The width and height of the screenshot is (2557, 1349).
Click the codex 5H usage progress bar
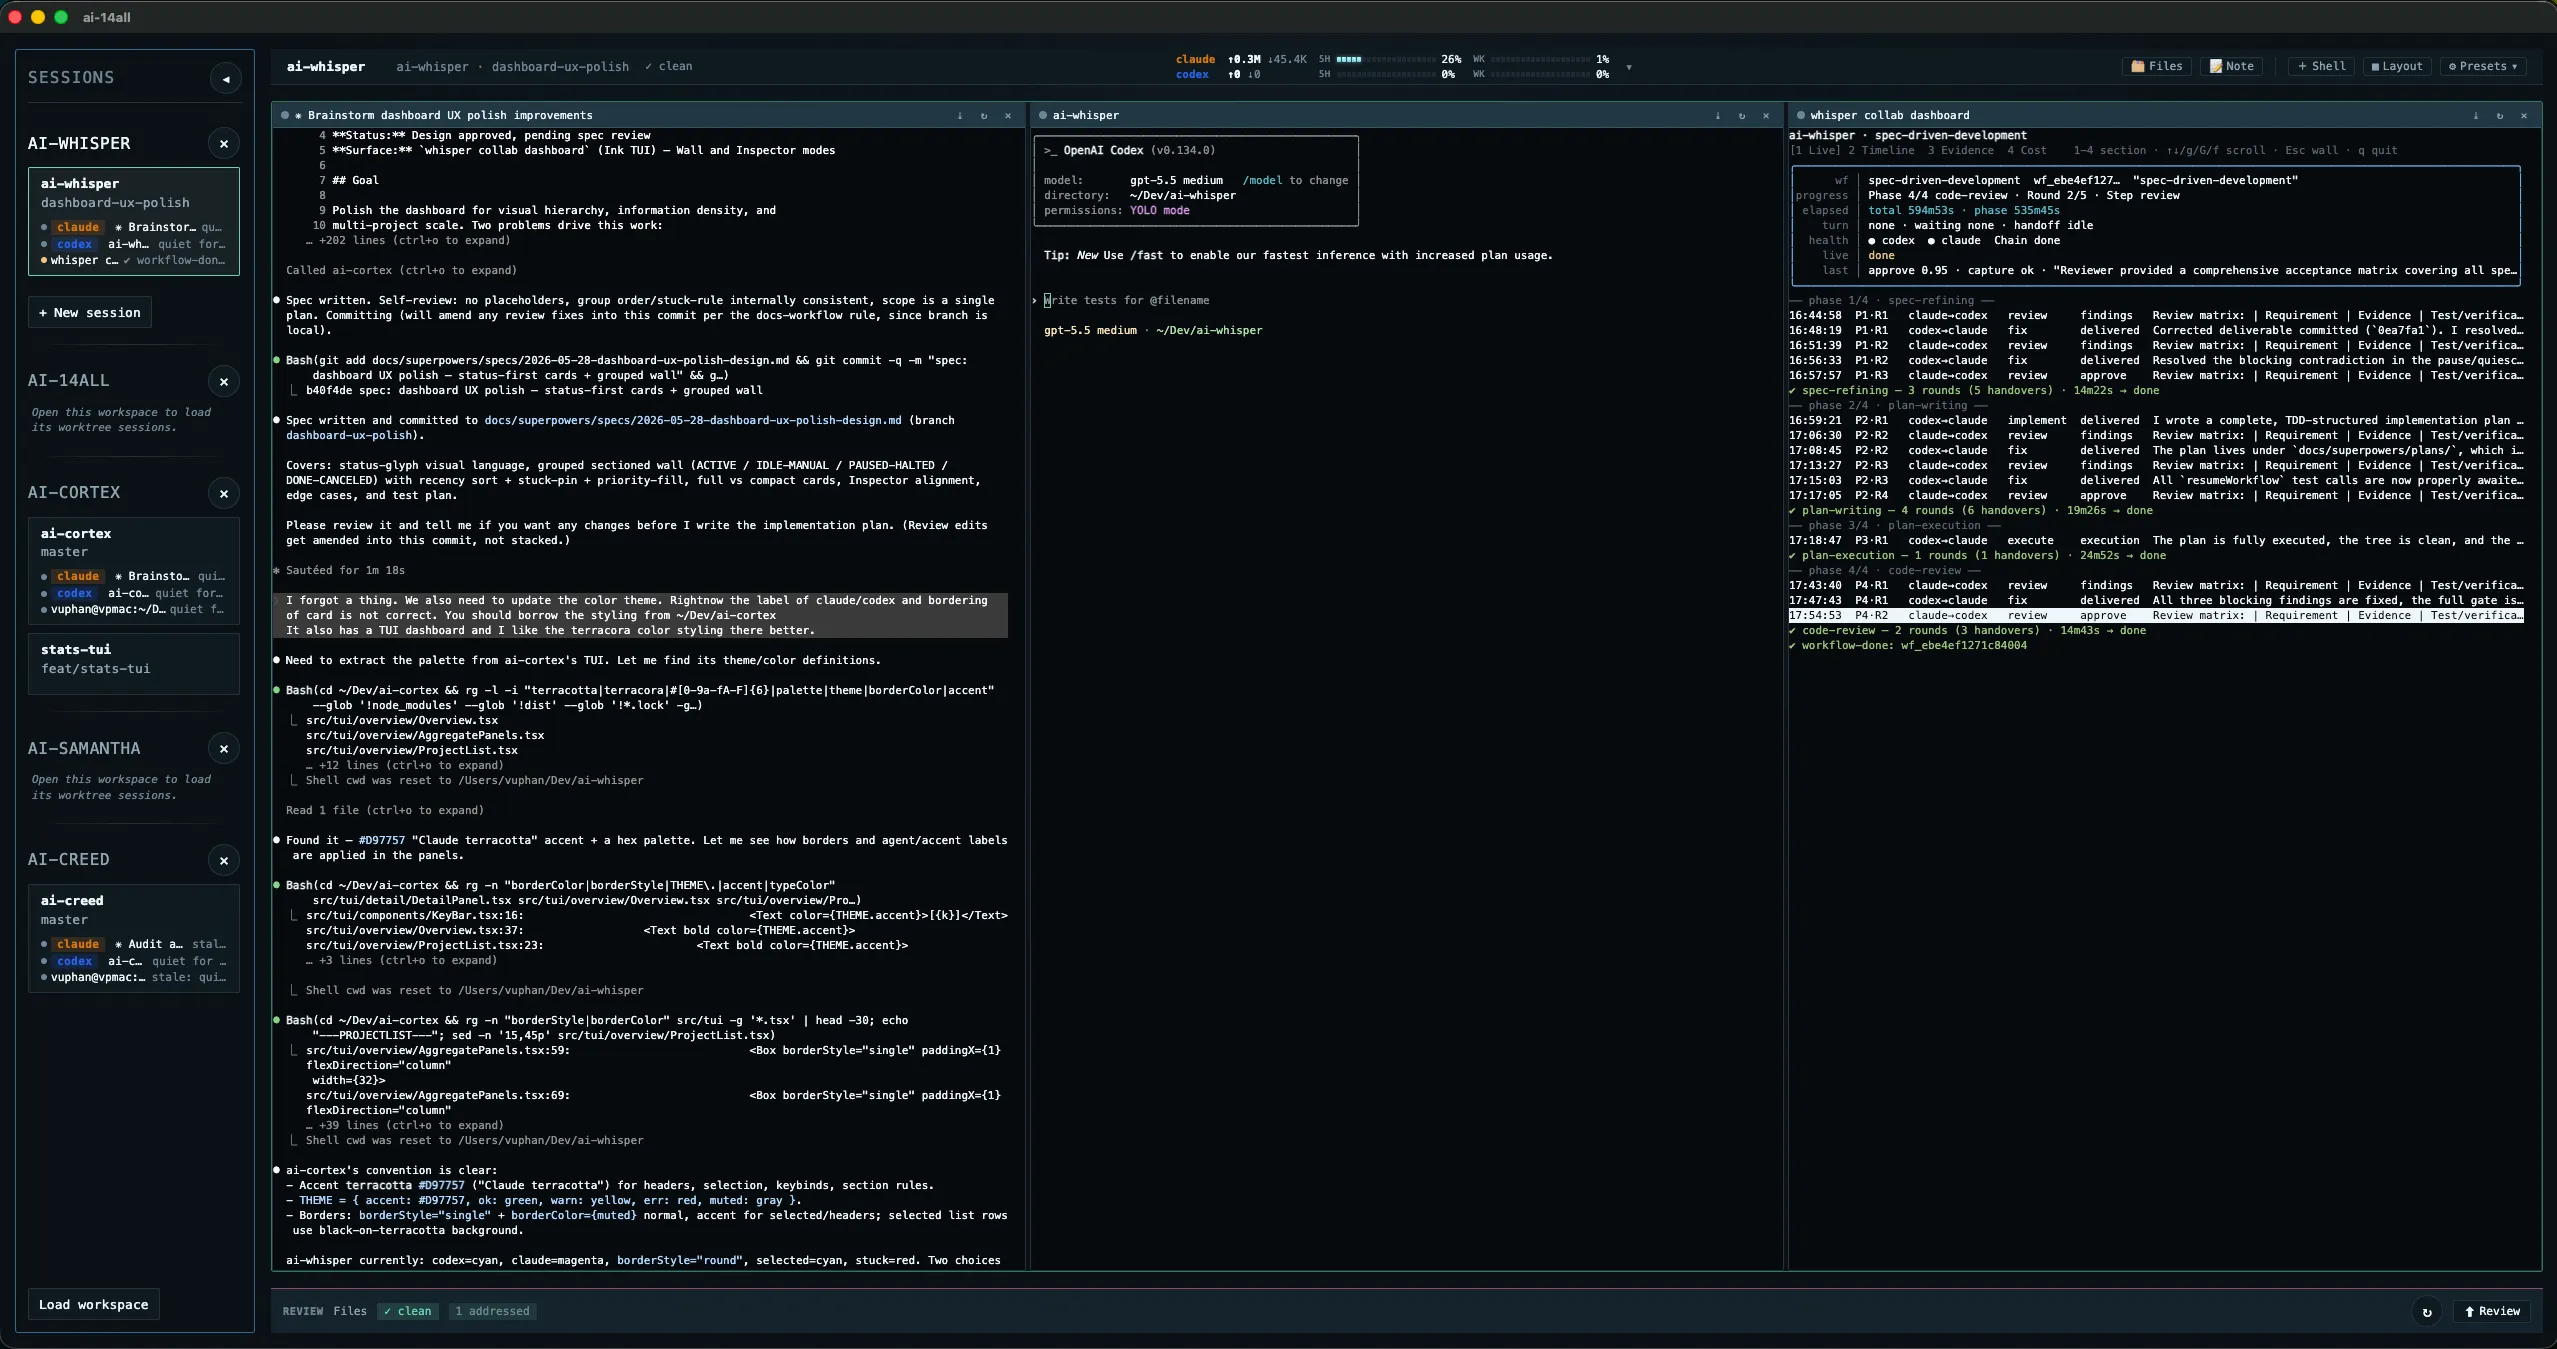(x=1385, y=75)
